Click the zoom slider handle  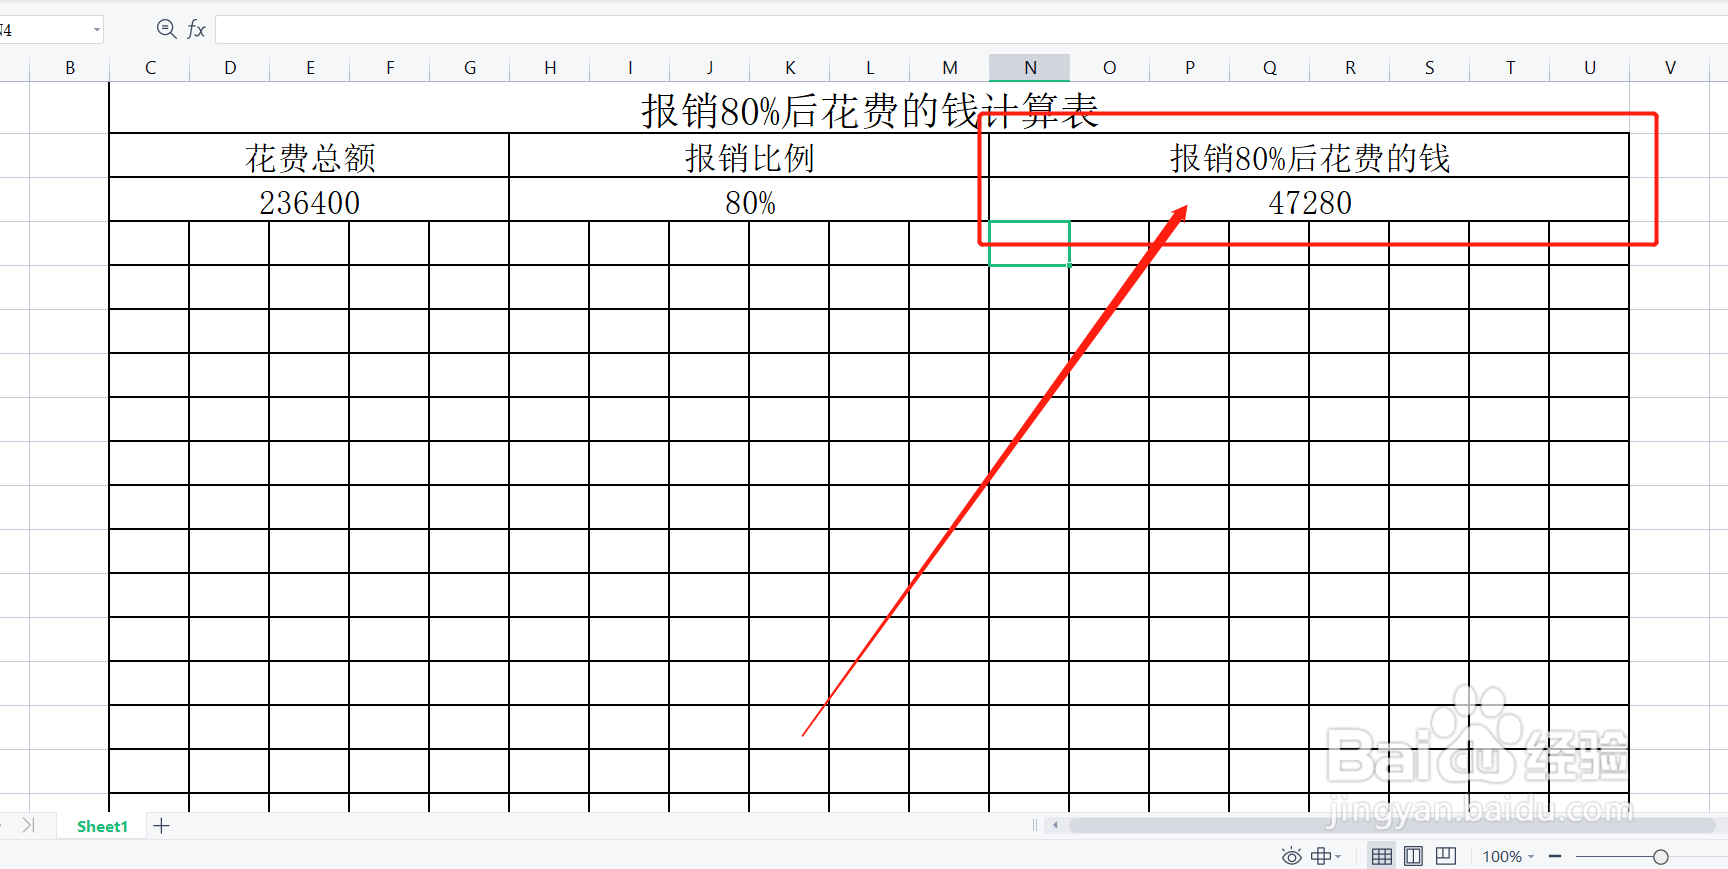point(1661,857)
